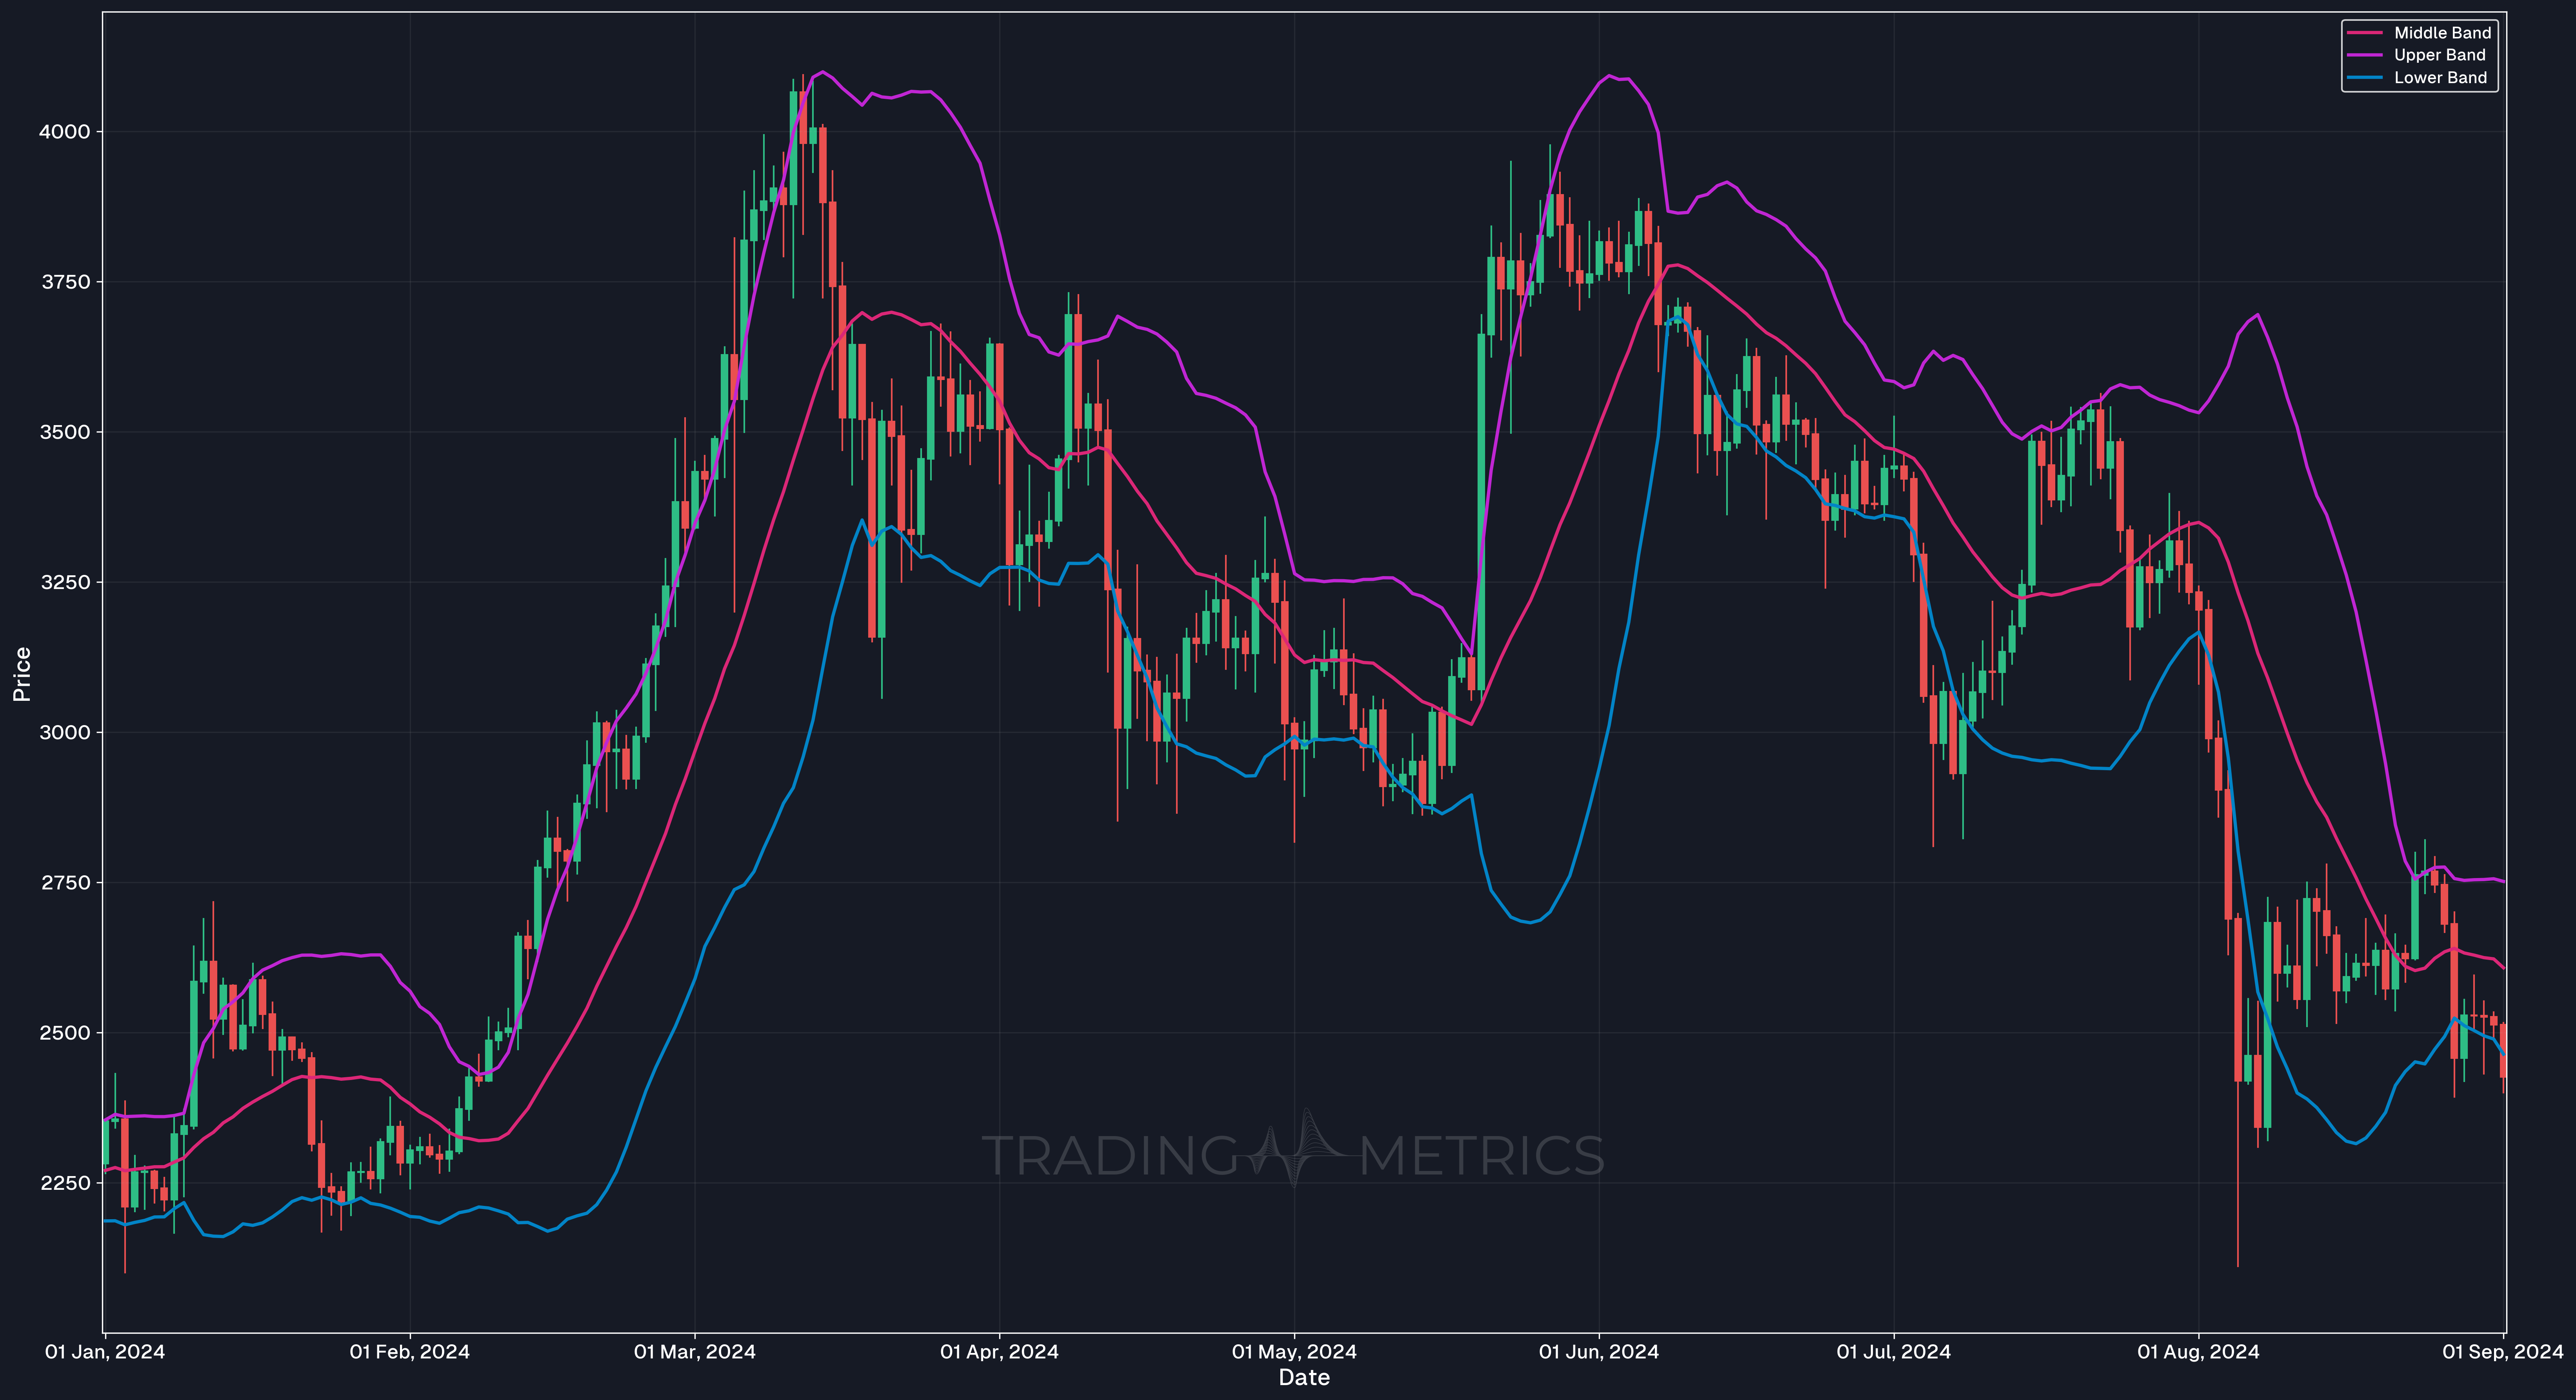Image resolution: width=2576 pixels, height=1400 pixels.
Task: Click the 3500 price axis label
Action: tap(65, 432)
